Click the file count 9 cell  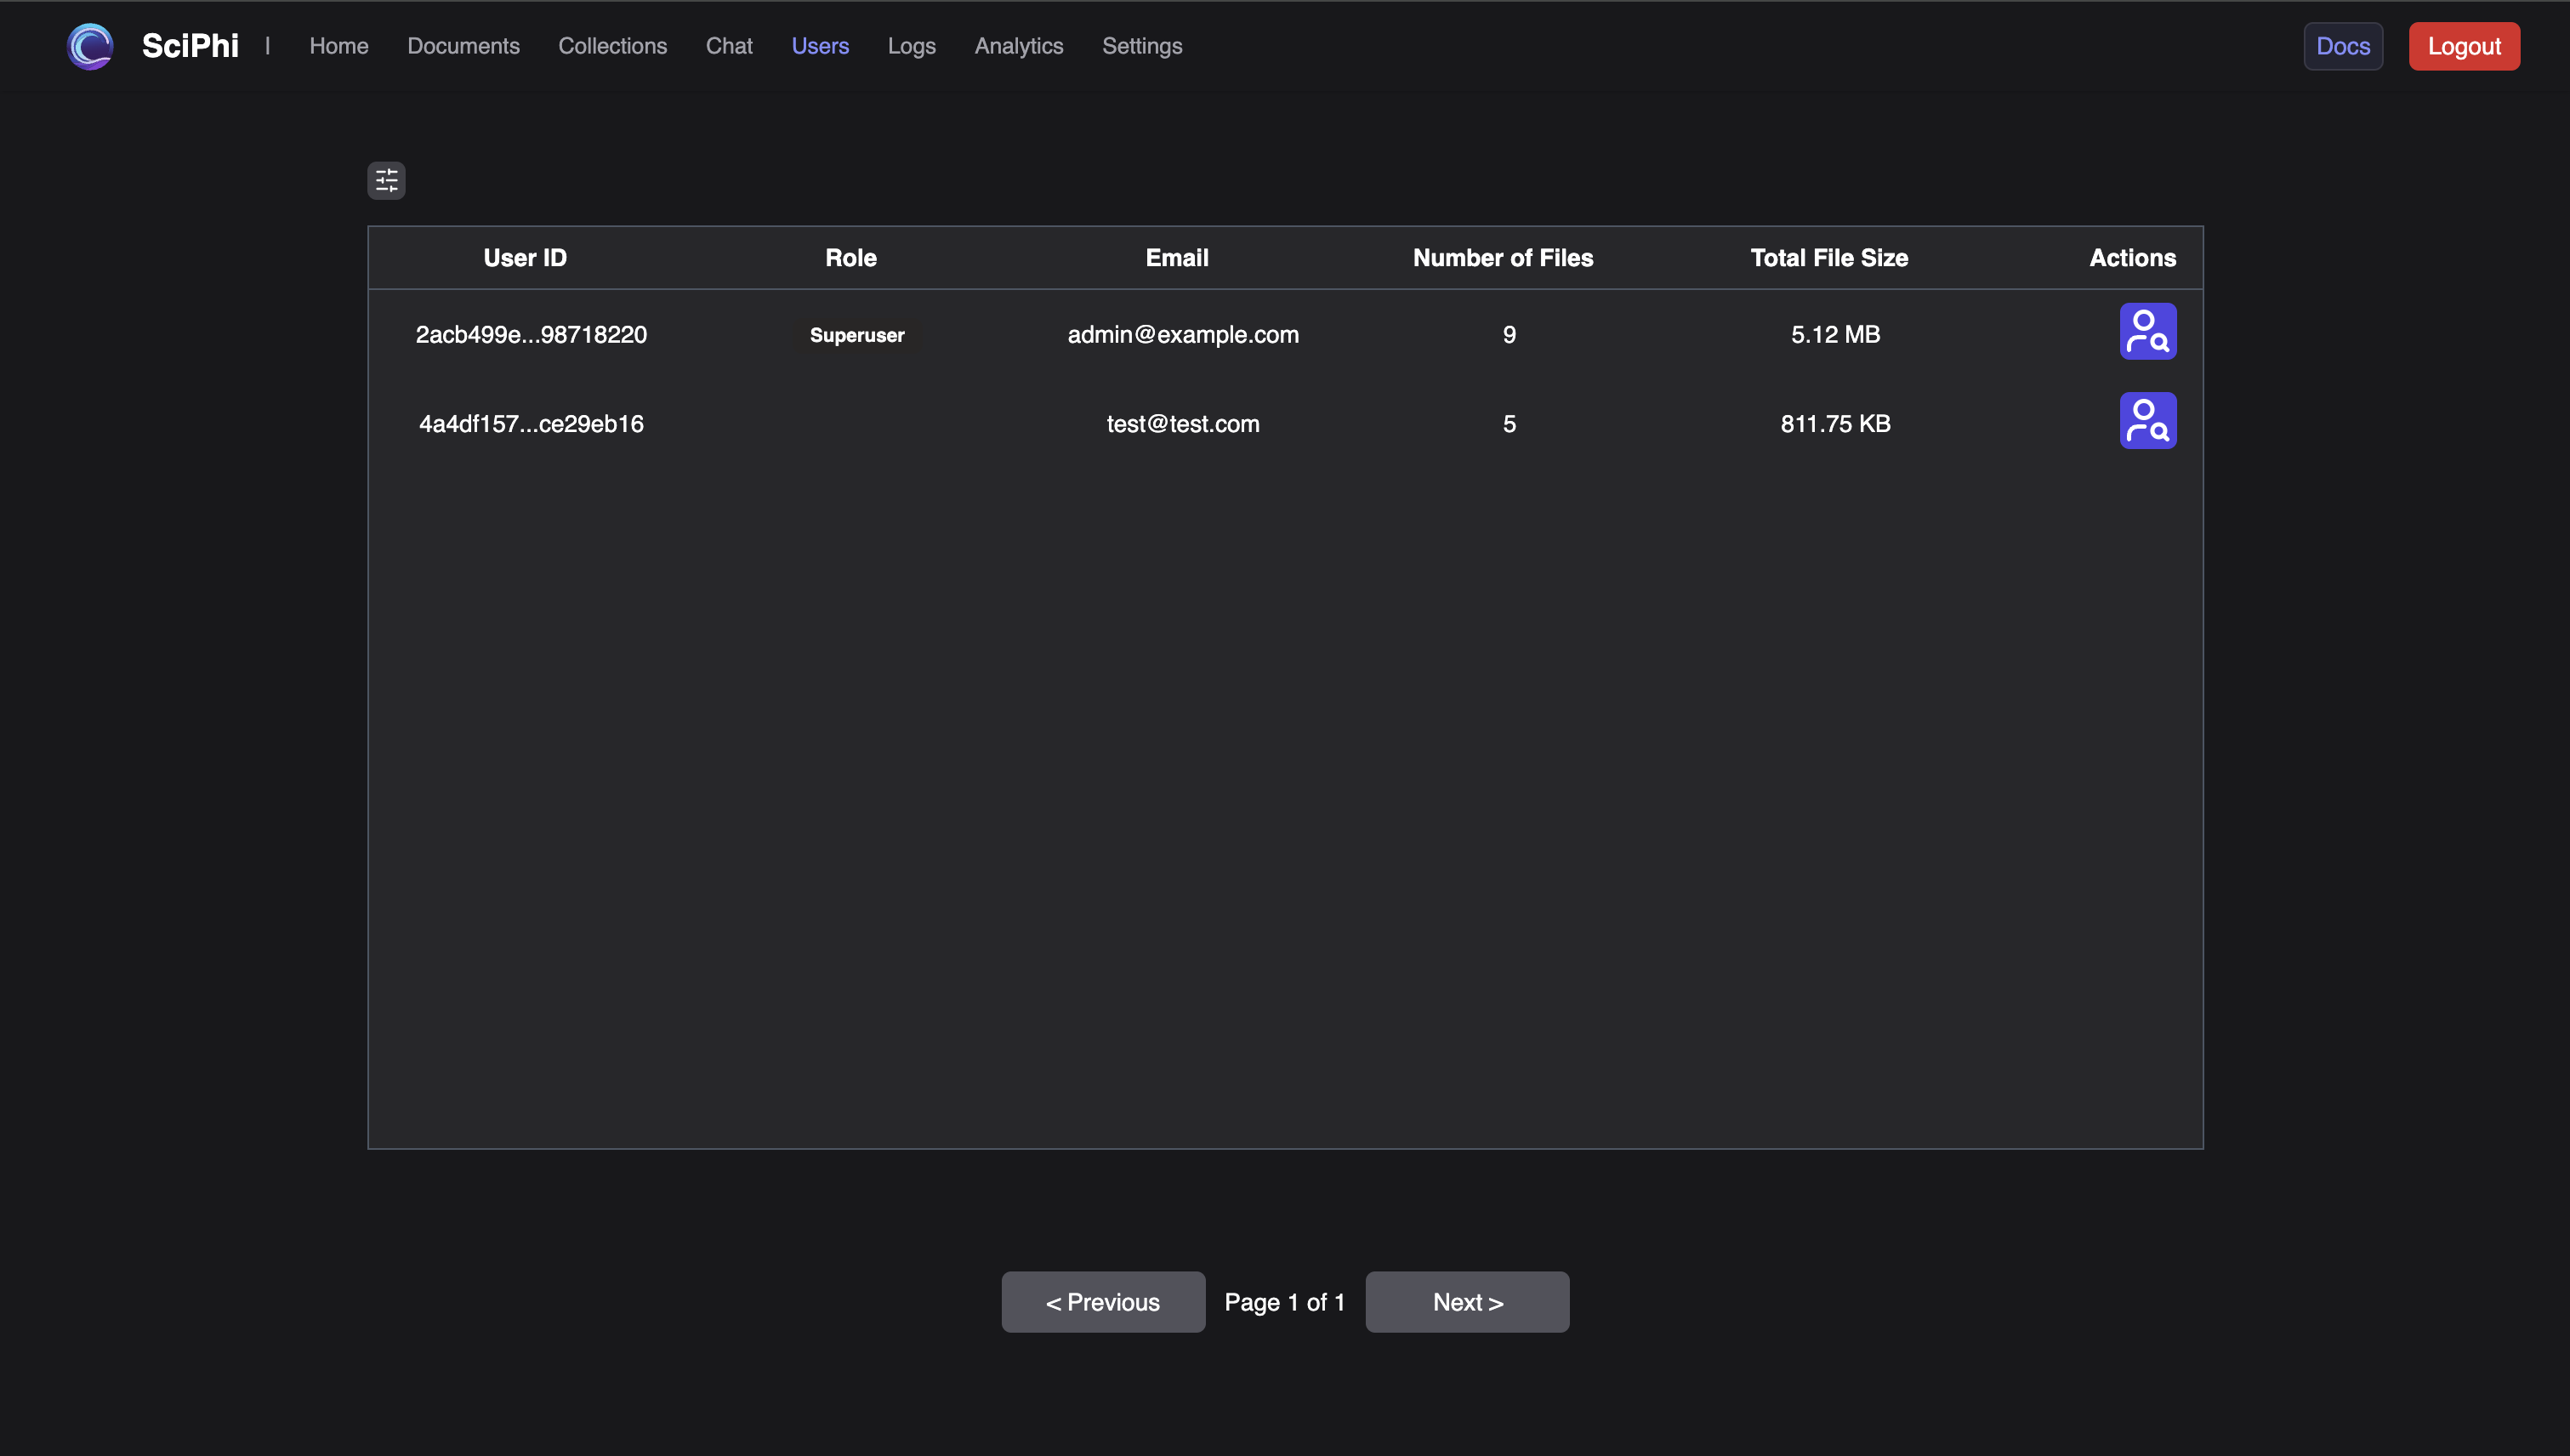pyautogui.click(x=1509, y=334)
